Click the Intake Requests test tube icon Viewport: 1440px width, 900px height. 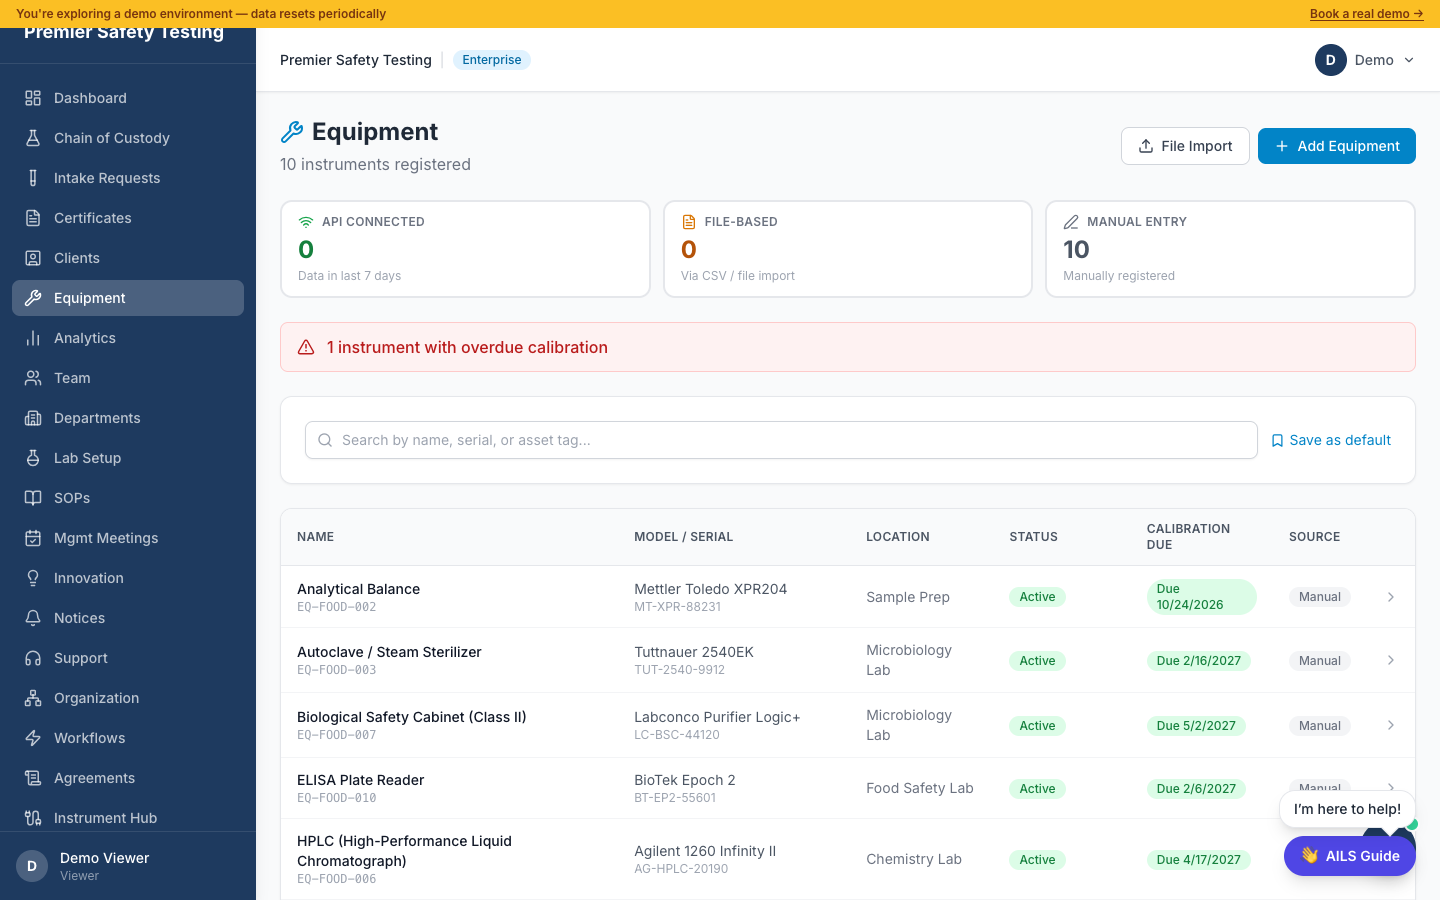33,178
